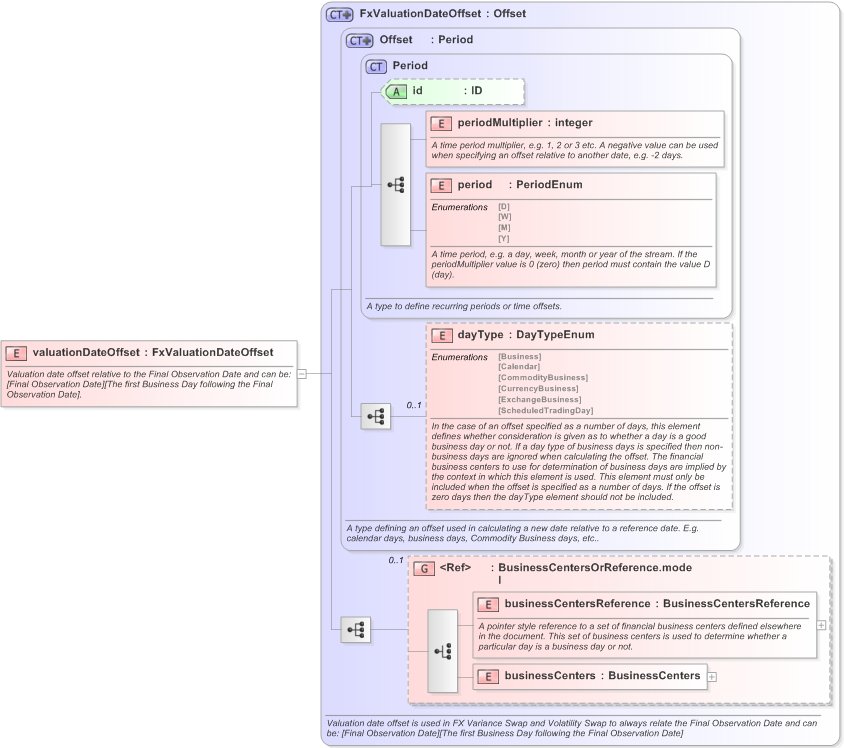
Task: Click the E icon for valuationDateOffset
Action: [15, 353]
